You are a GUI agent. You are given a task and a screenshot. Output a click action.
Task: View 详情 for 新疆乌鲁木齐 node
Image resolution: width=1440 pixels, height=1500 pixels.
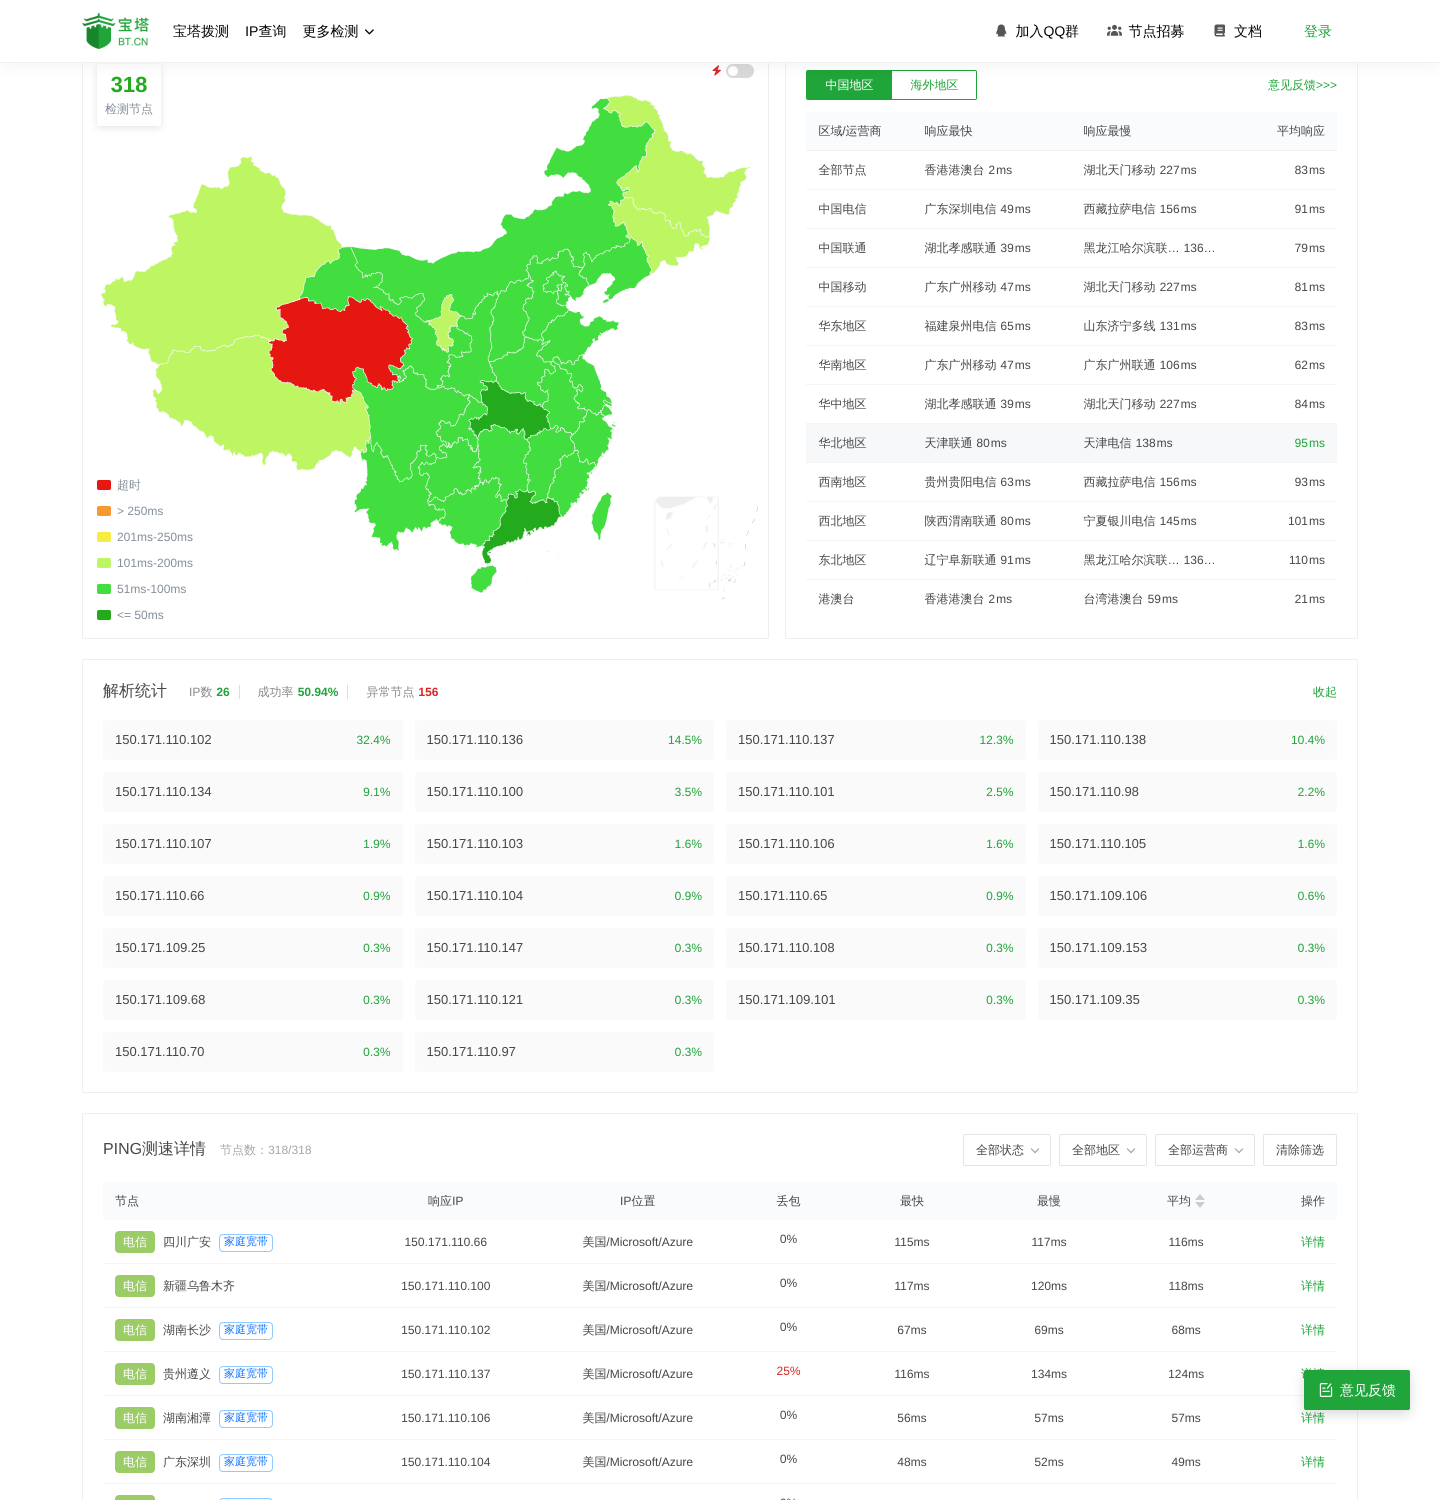(x=1313, y=1286)
